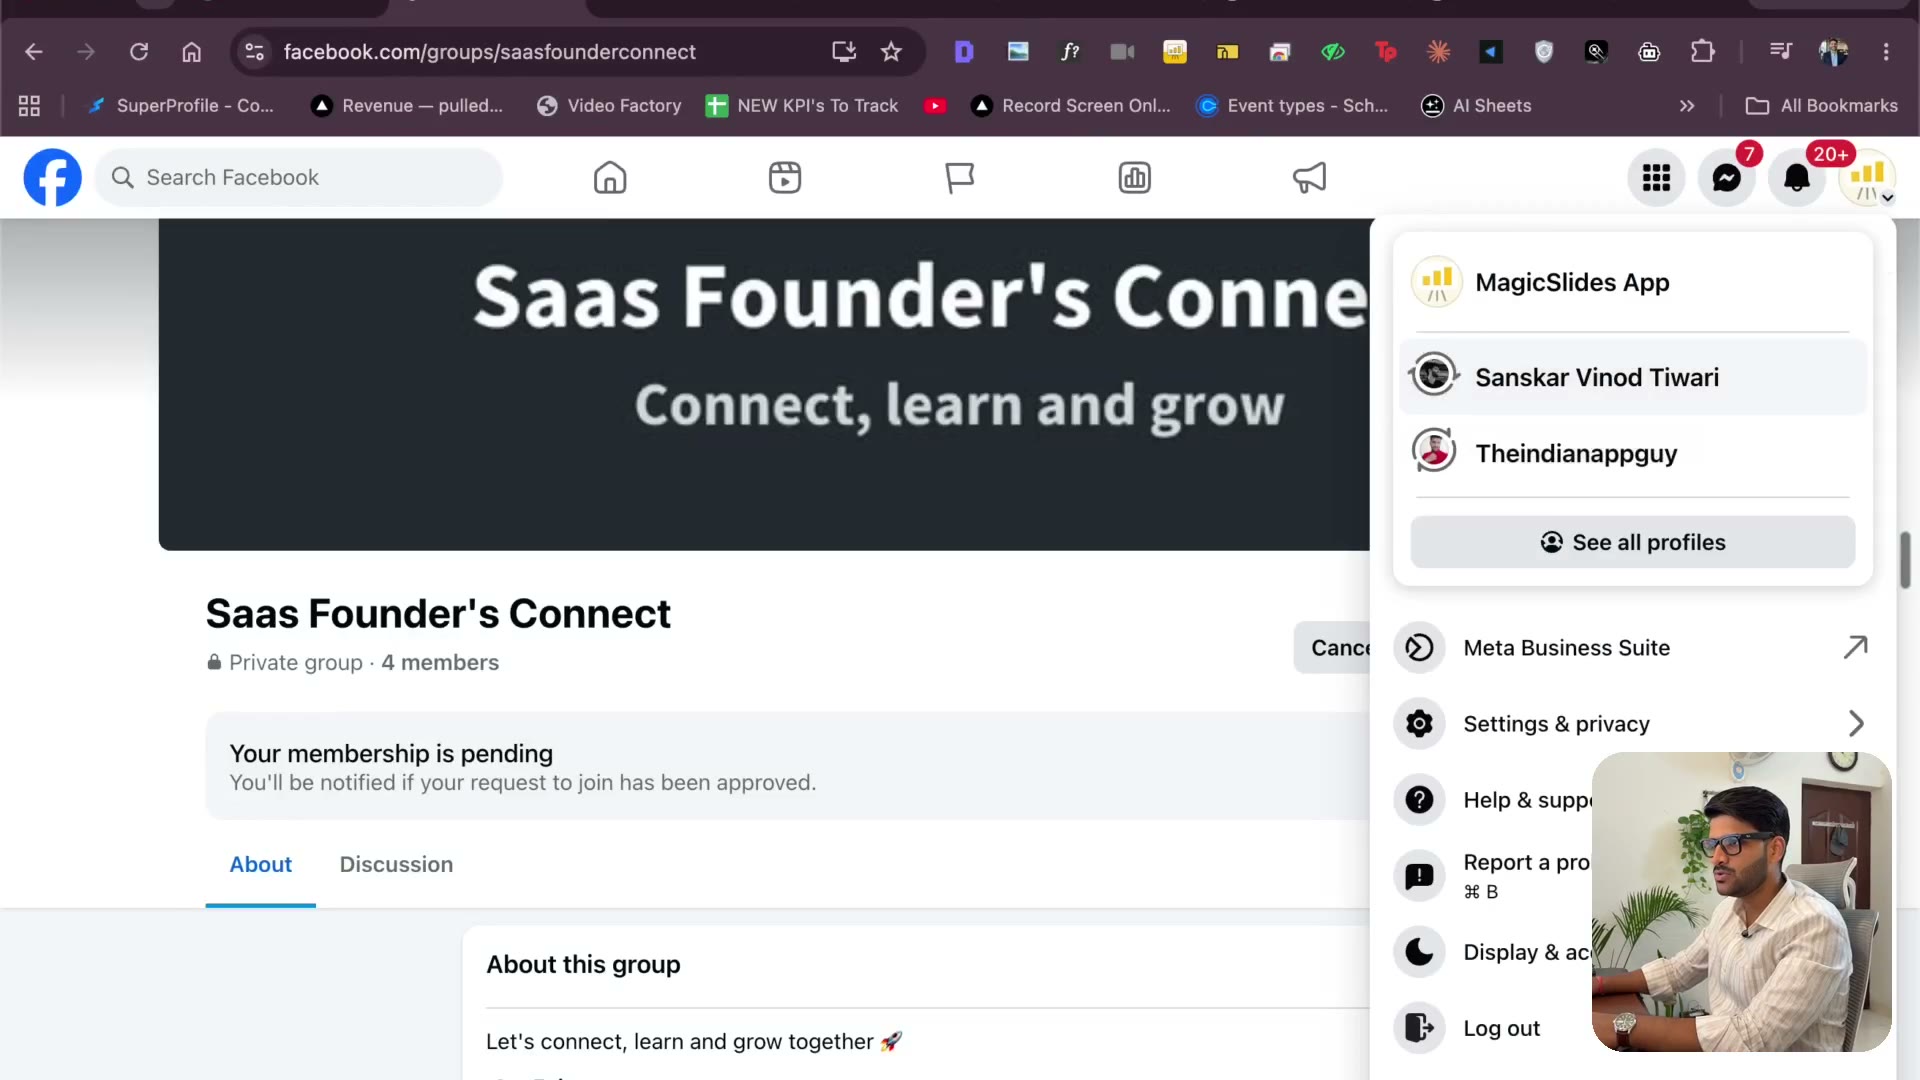This screenshot has height=1080, width=1920.
Task: Open the purple D extension
Action: pyautogui.click(x=964, y=52)
